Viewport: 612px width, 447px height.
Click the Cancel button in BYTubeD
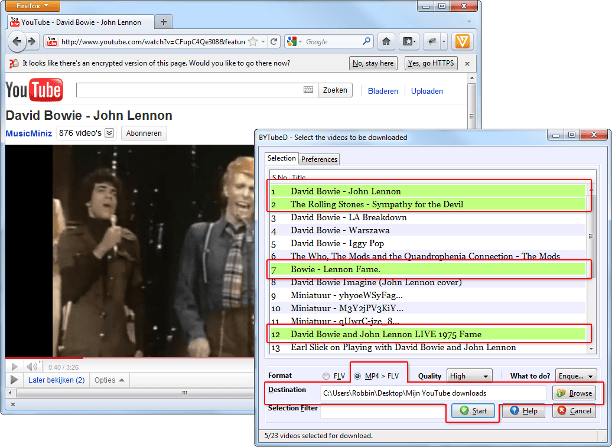coord(574,411)
